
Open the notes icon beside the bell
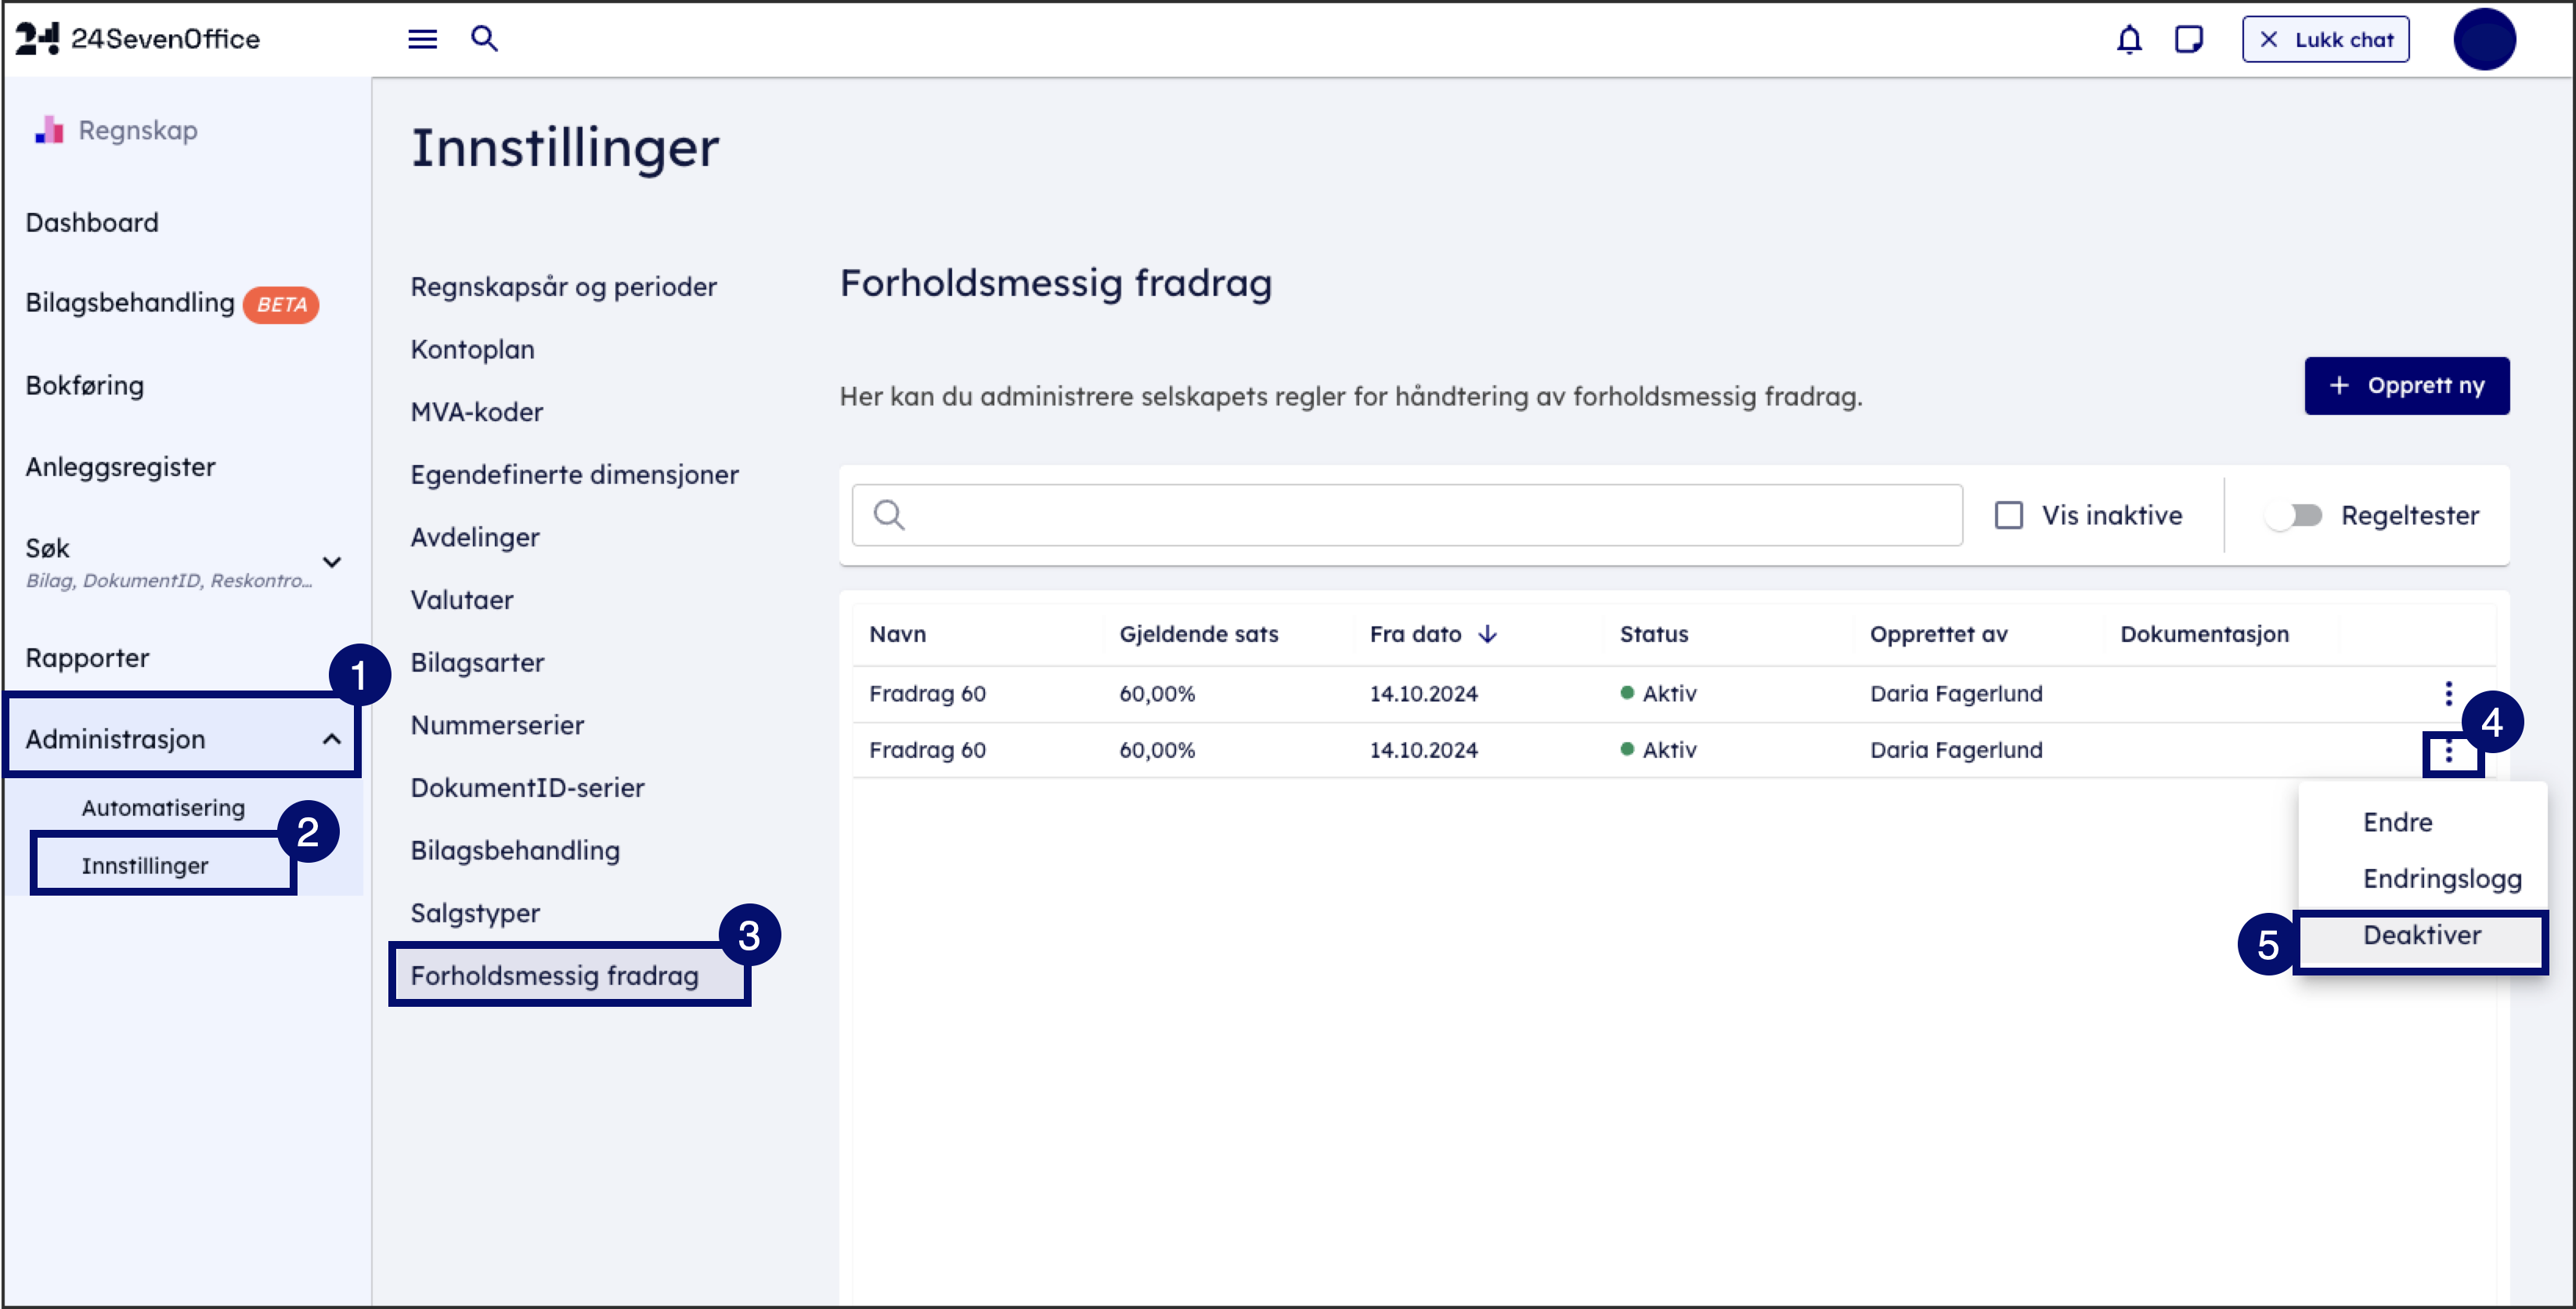tap(2188, 40)
